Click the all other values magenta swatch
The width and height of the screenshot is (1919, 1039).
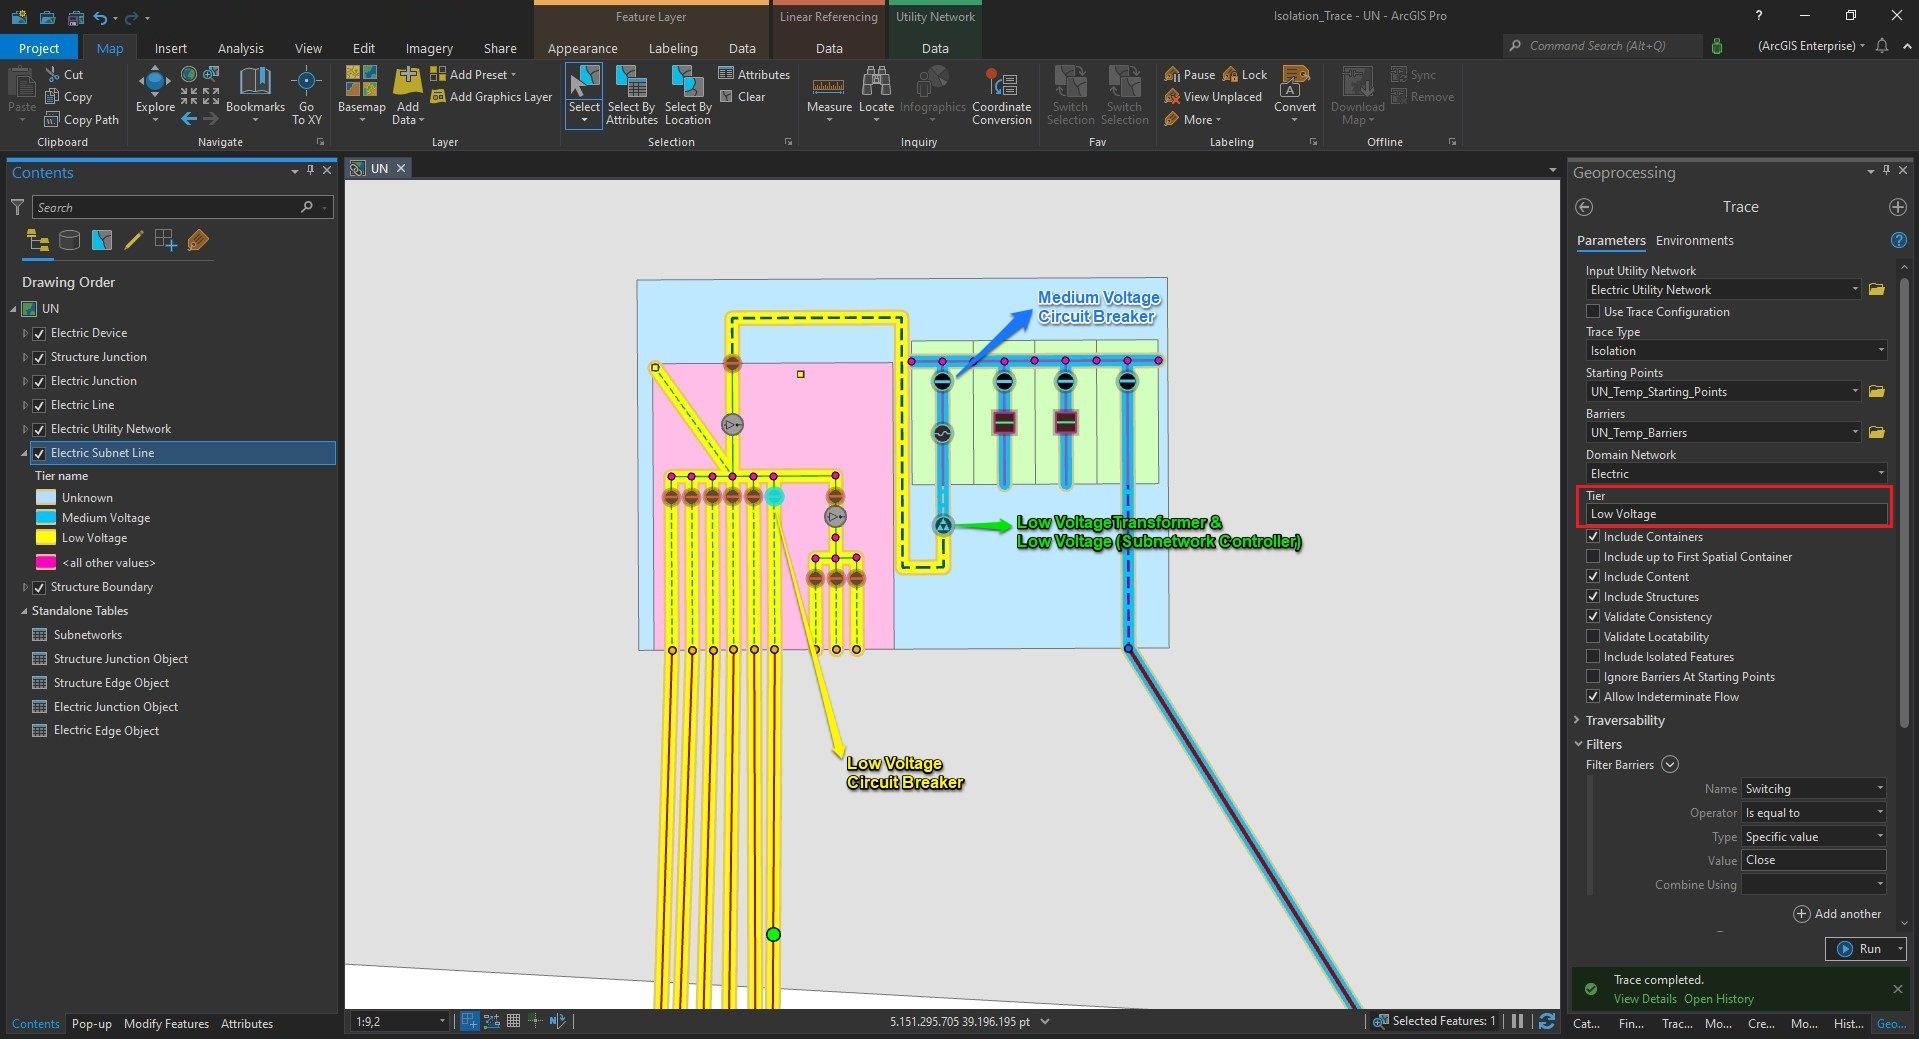tap(46, 563)
